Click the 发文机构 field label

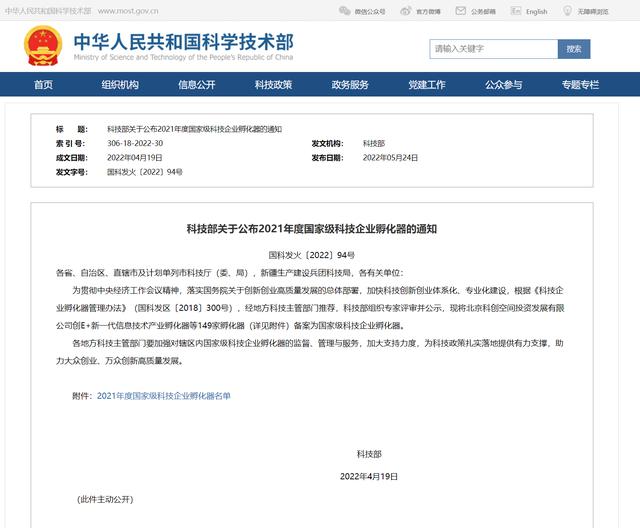coord(327,143)
